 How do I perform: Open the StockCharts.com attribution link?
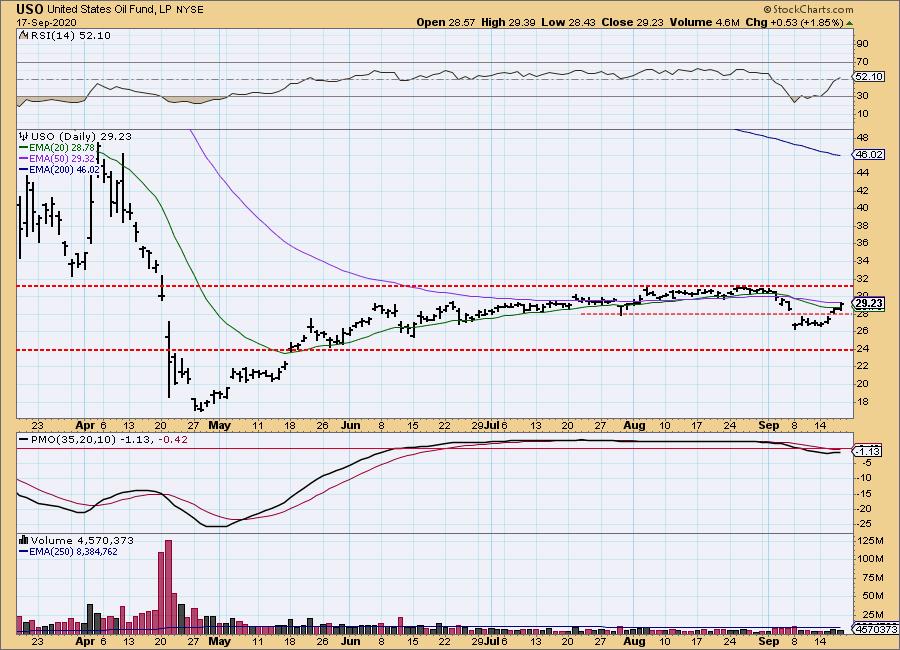coord(808,9)
